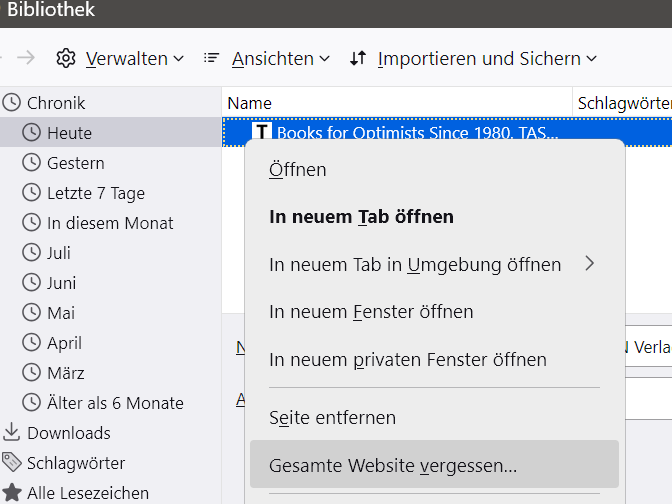The width and height of the screenshot is (672, 504).
Task: Click the Alle Lesezeichen star icon
Action: click(x=12, y=493)
